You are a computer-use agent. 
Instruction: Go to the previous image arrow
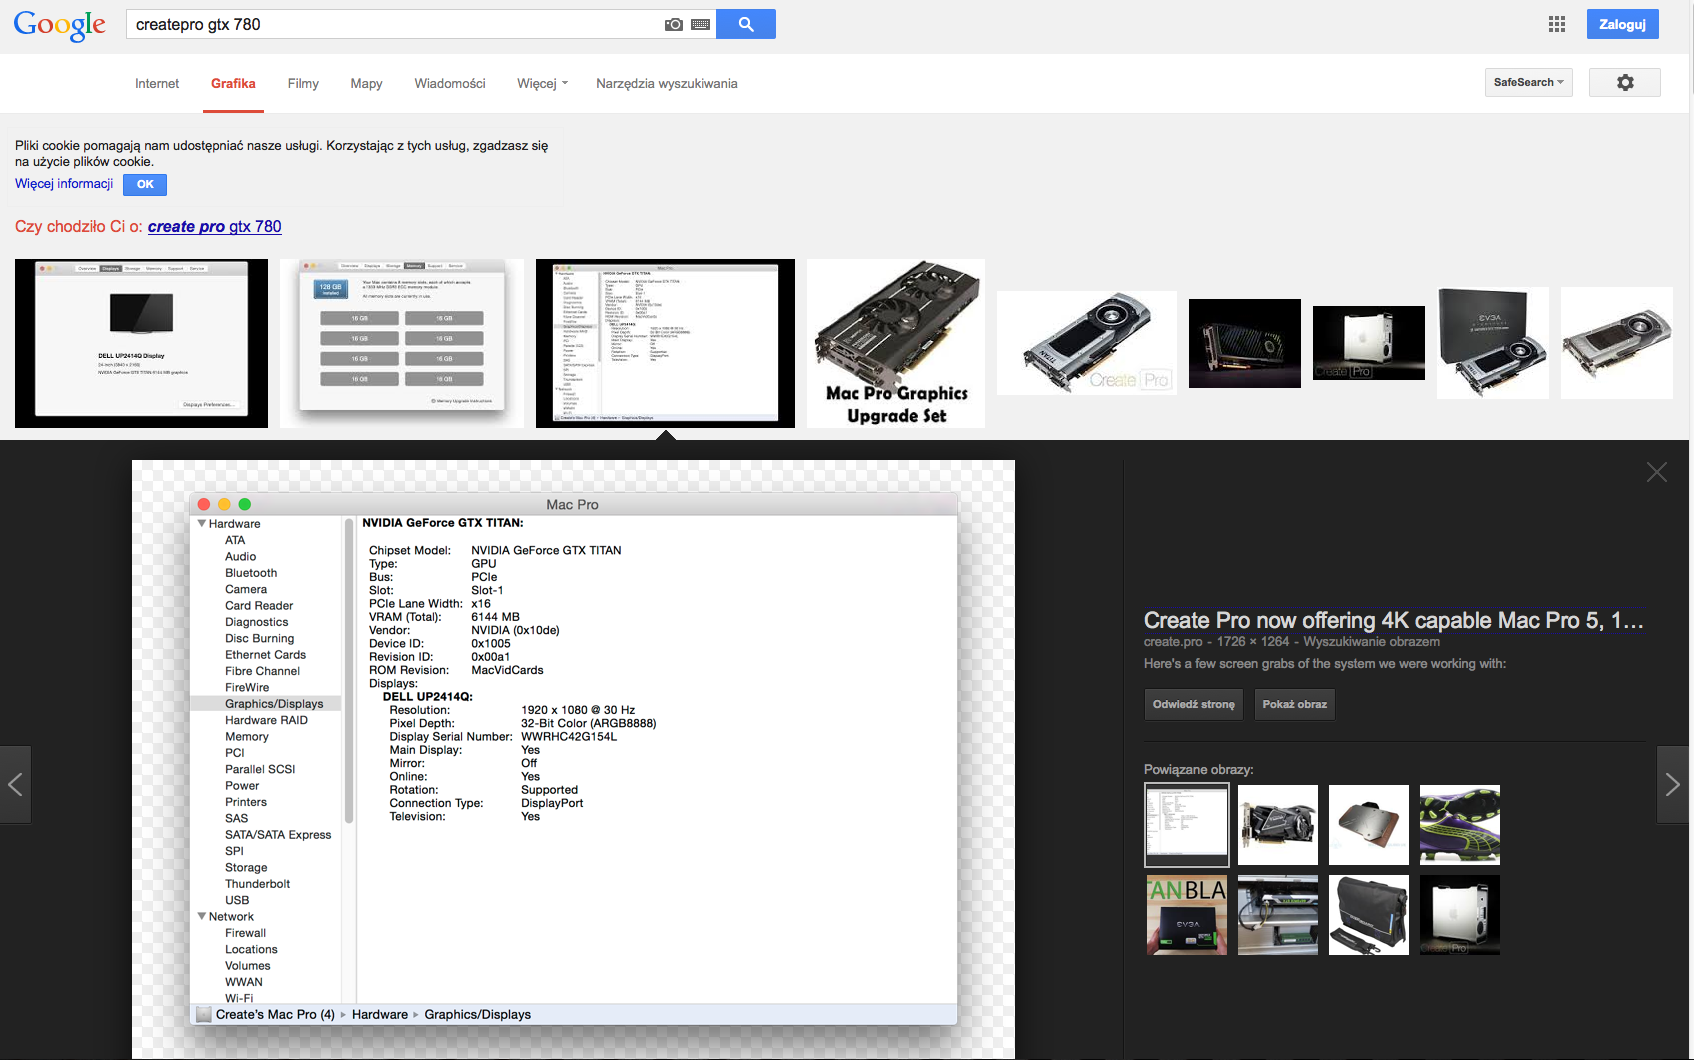[15, 784]
